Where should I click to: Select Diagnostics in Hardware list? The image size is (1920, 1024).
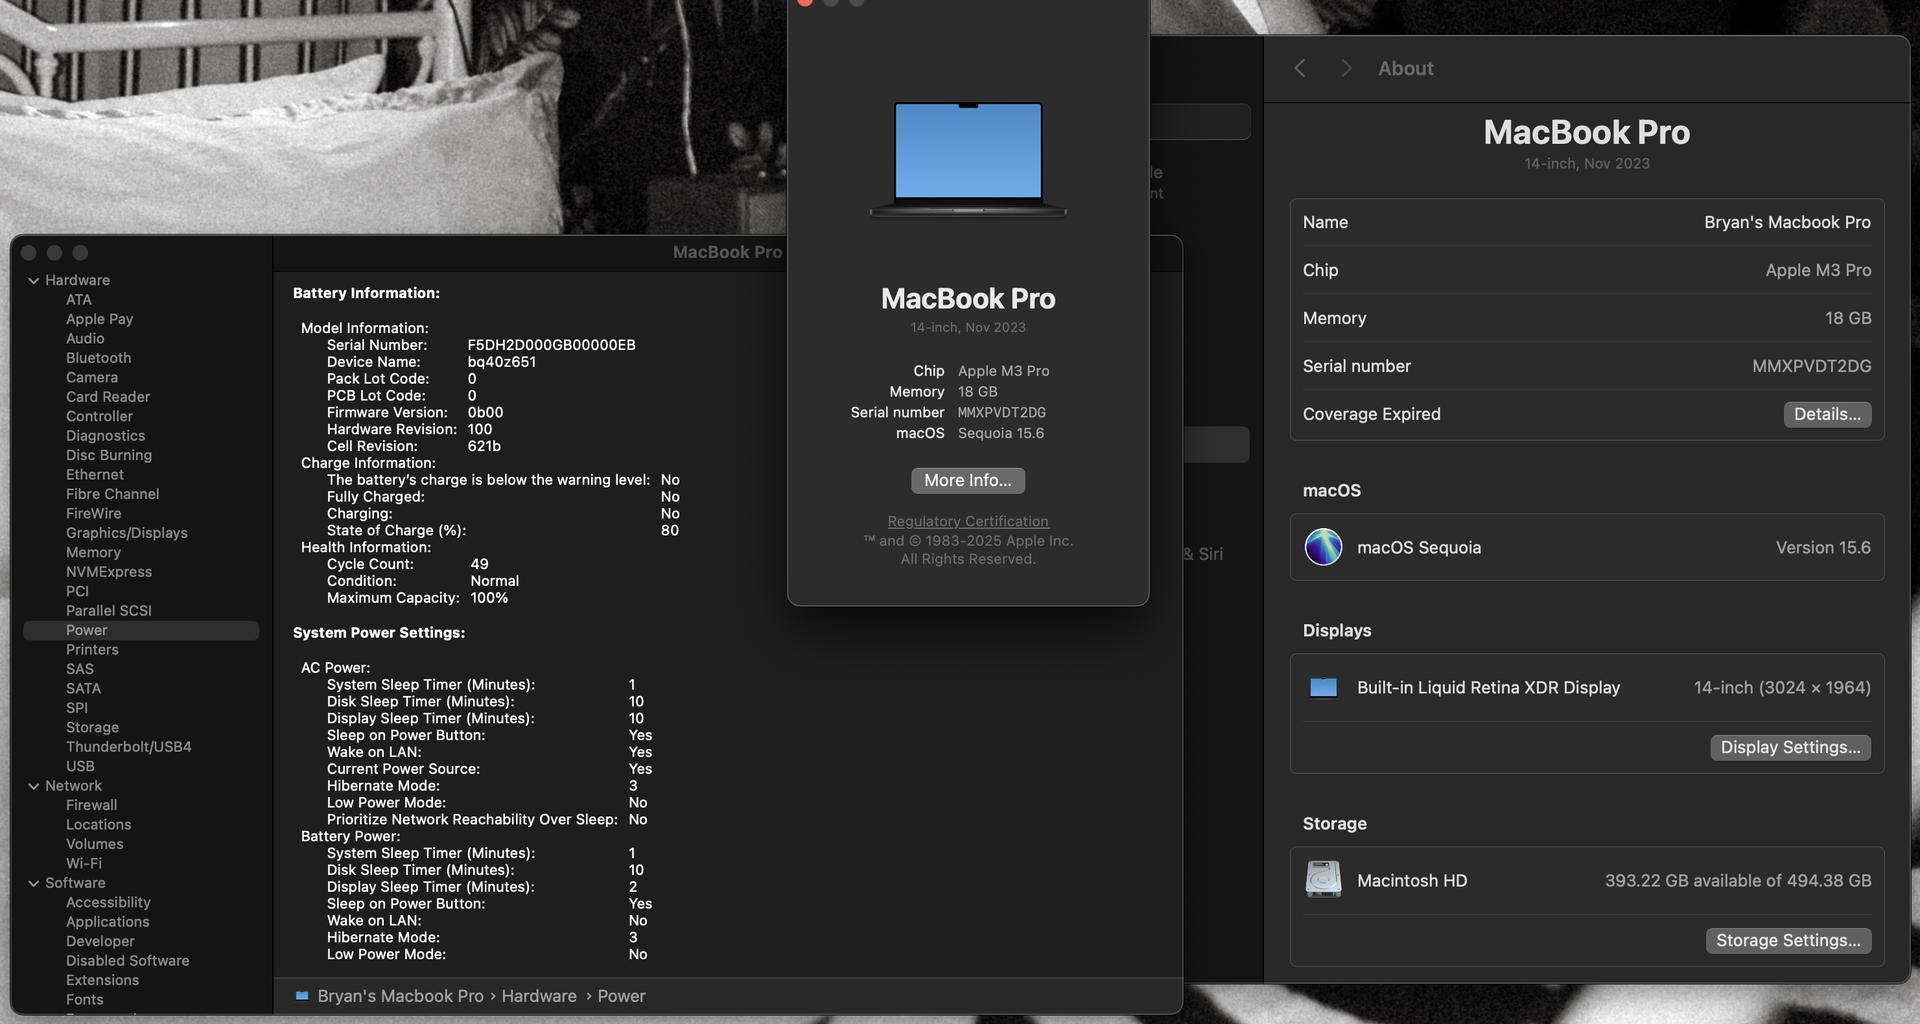(x=105, y=436)
